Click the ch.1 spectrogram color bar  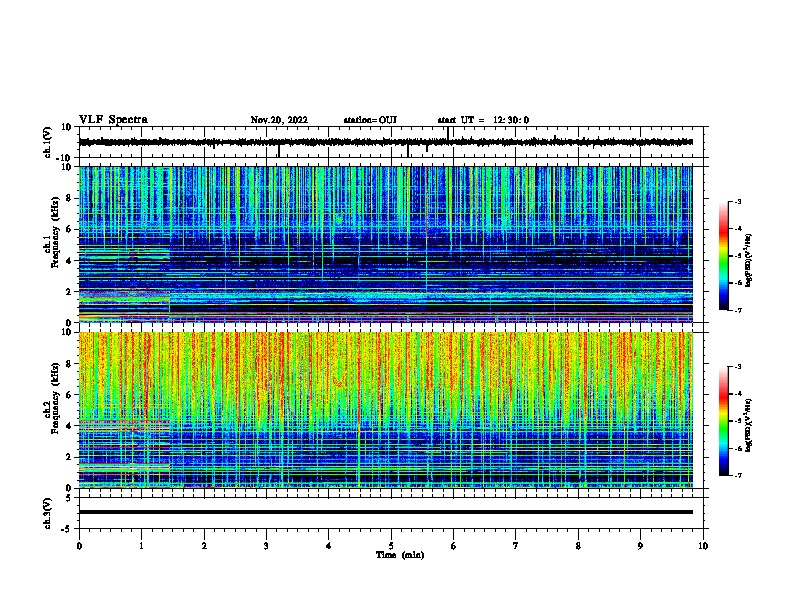(x=723, y=256)
